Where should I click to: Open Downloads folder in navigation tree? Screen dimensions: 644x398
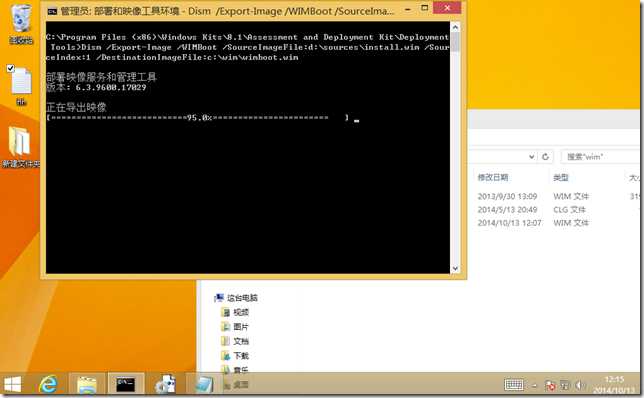point(235,356)
